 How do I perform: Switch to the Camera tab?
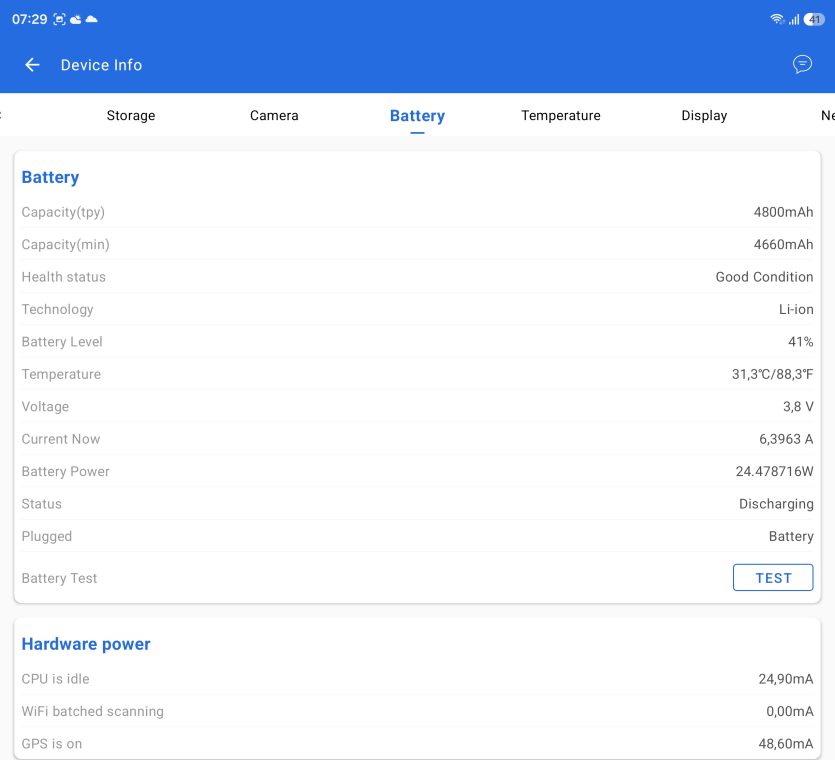click(x=274, y=116)
